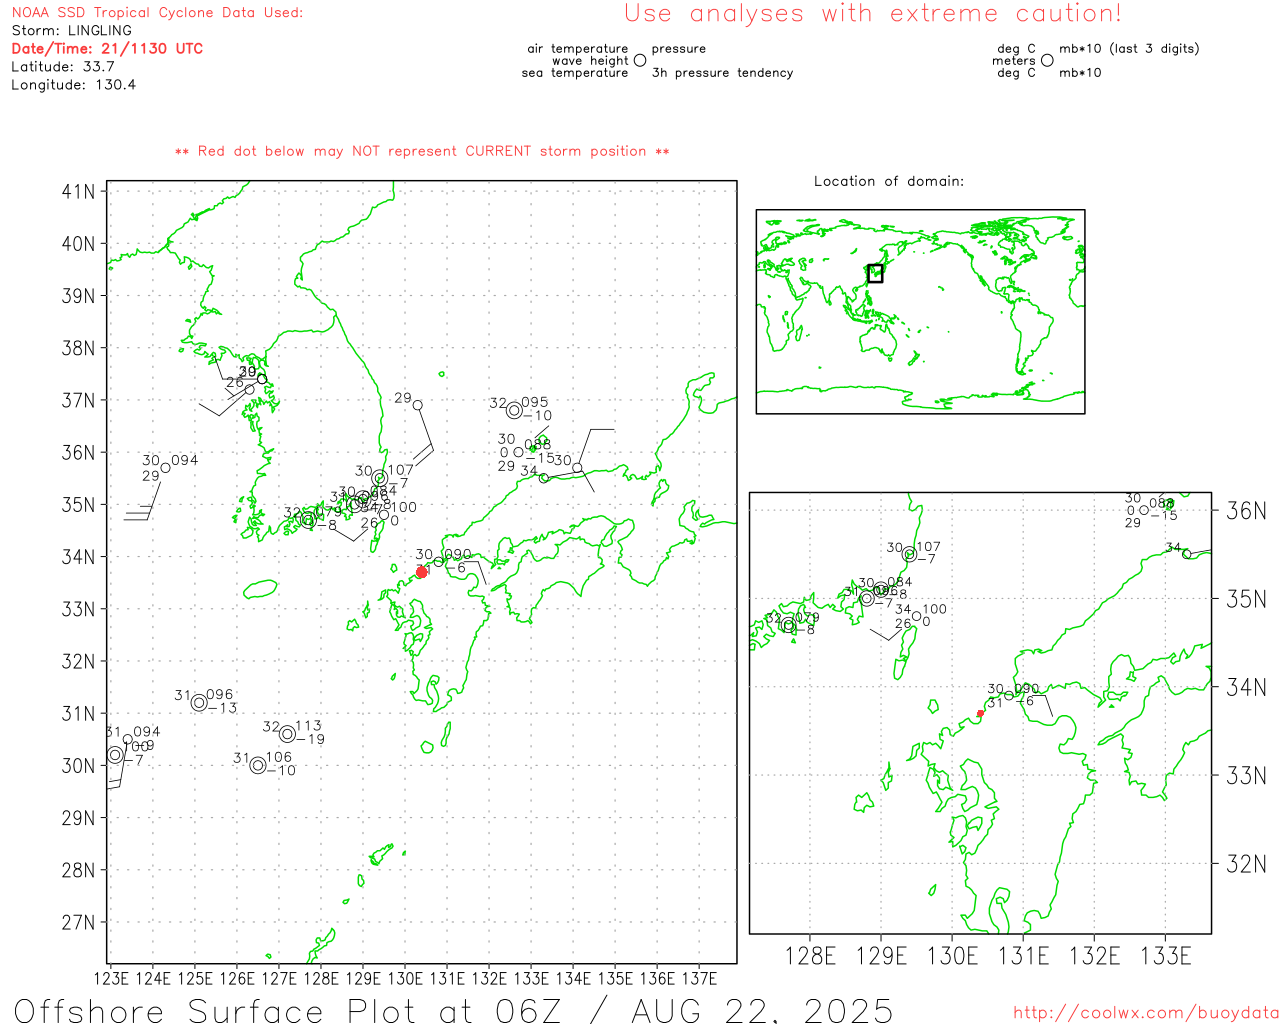This screenshot has height=1024, width=1280.
Task: Click the '123E' longitude axis label
Action: click(111, 978)
